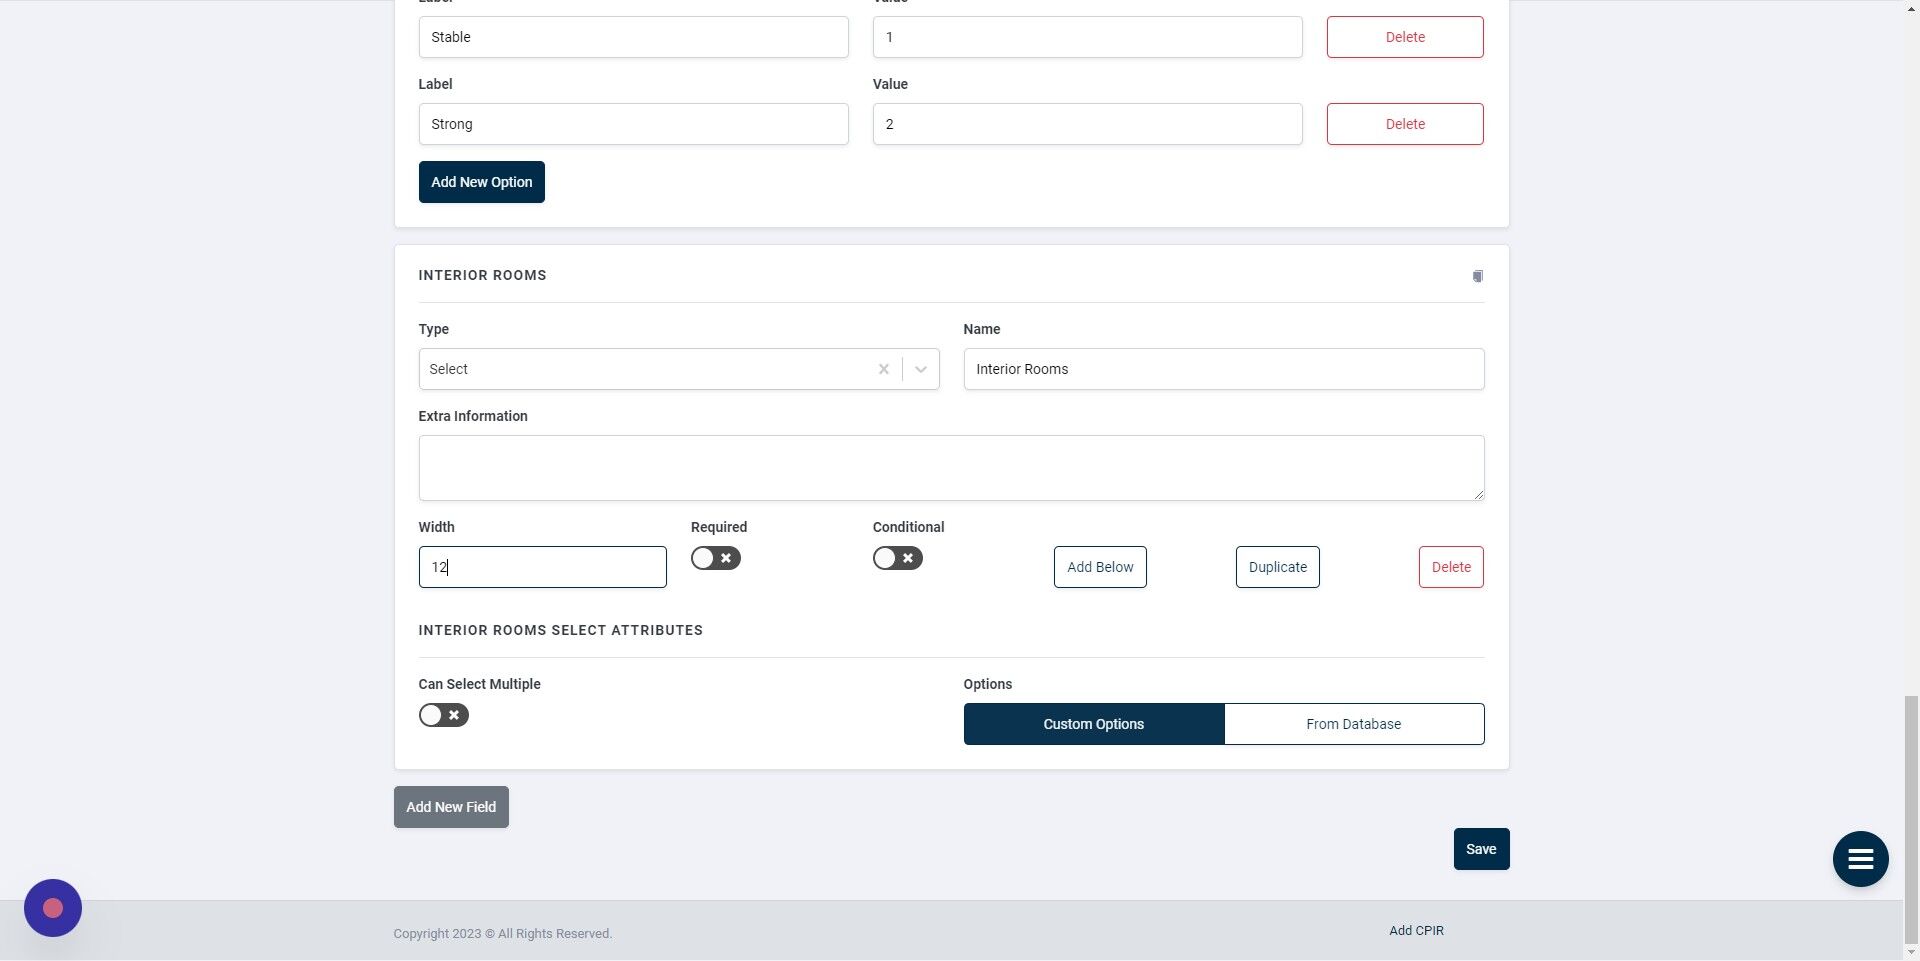Click the Type select box showing Select

coord(679,369)
